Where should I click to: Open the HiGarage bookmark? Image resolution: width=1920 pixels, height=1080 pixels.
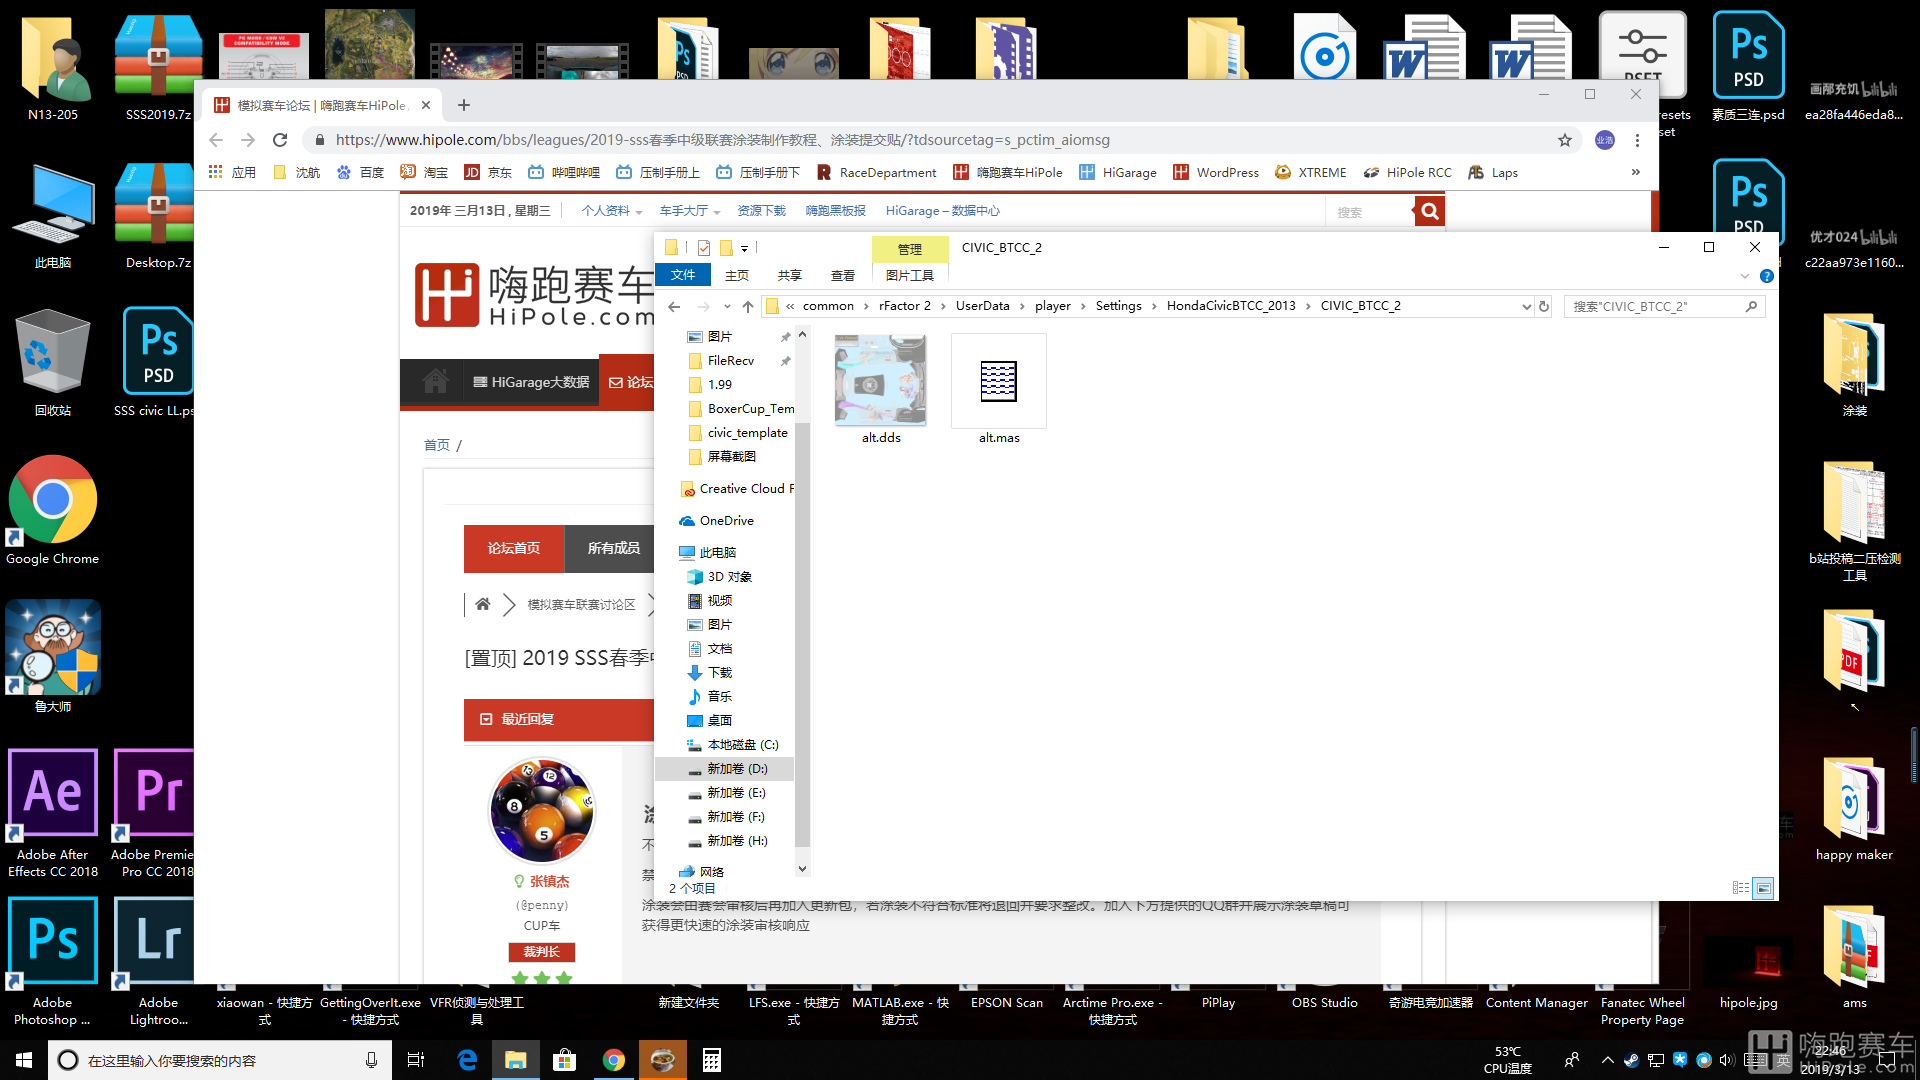click(1118, 172)
